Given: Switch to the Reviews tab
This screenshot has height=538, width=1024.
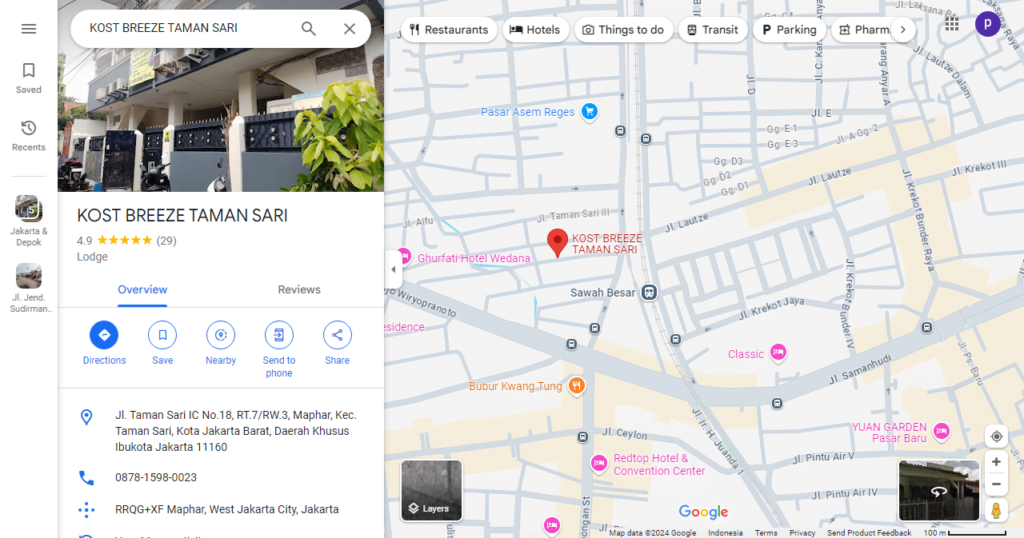Looking at the screenshot, I should pos(299,290).
